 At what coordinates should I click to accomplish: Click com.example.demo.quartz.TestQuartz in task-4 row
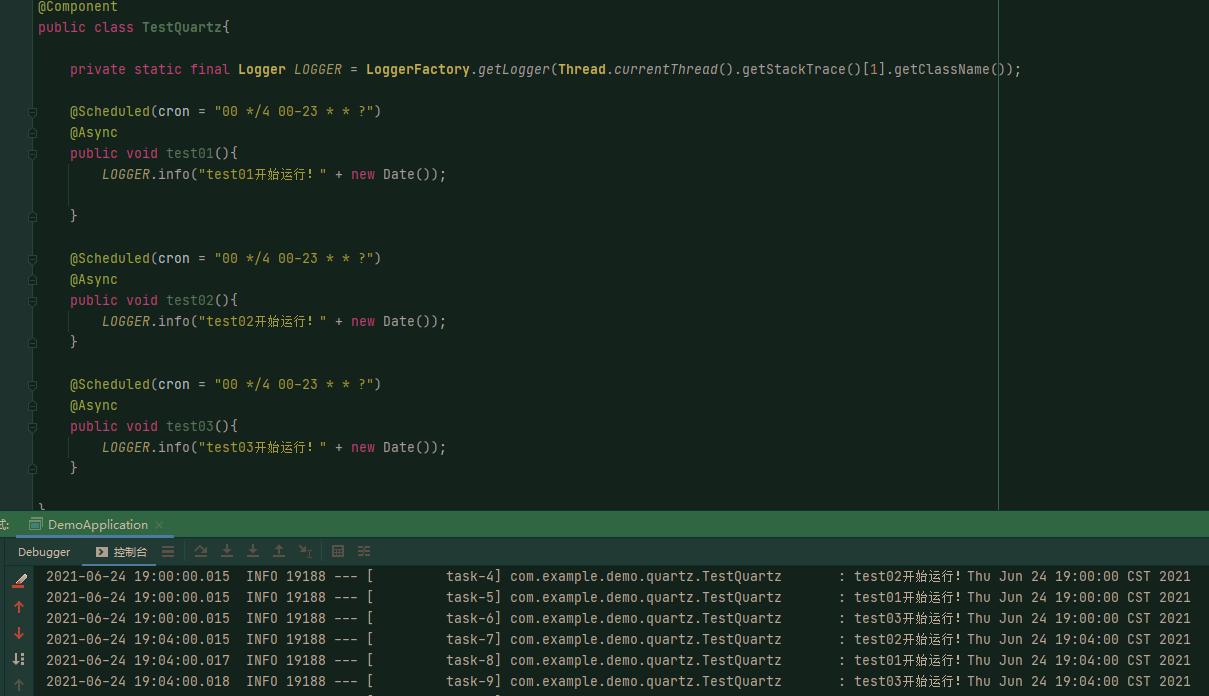click(646, 576)
